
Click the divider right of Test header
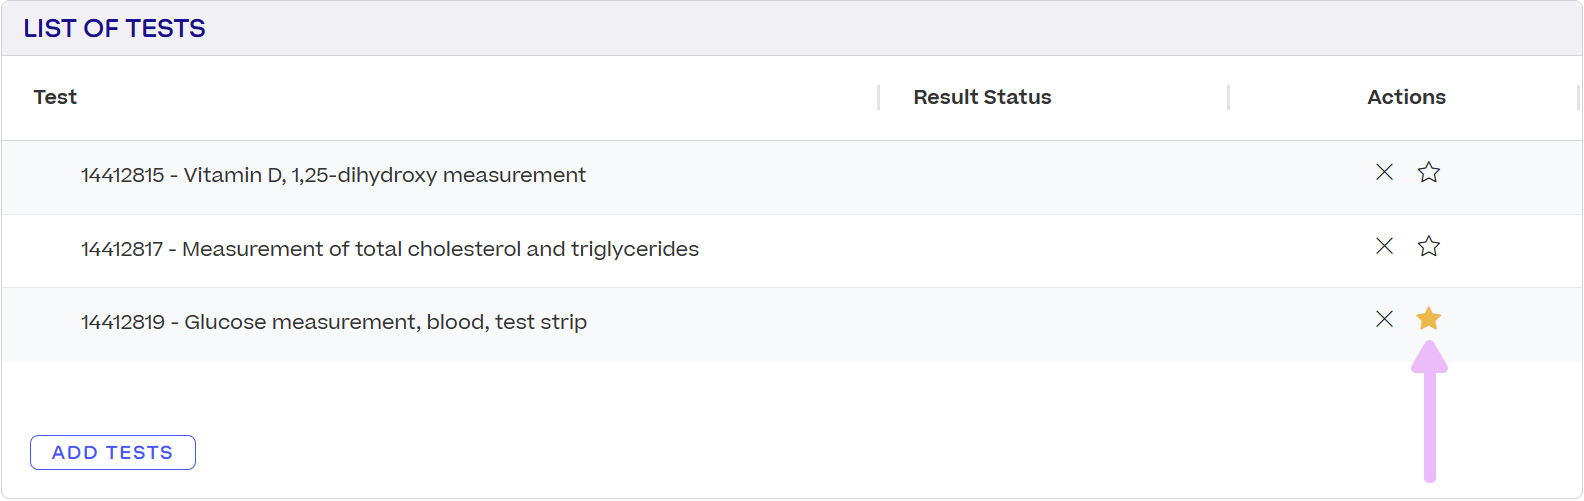(x=879, y=97)
